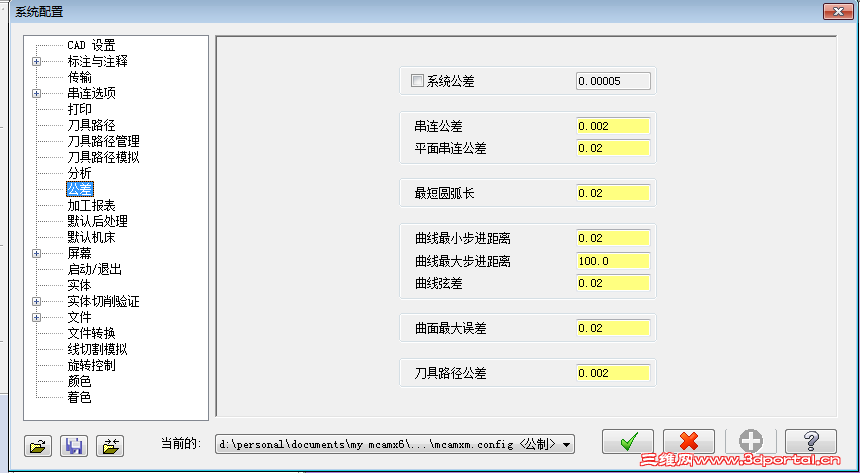Click the 曲线最大步进距离 input field

pyautogui.click(x=613, y=261)
